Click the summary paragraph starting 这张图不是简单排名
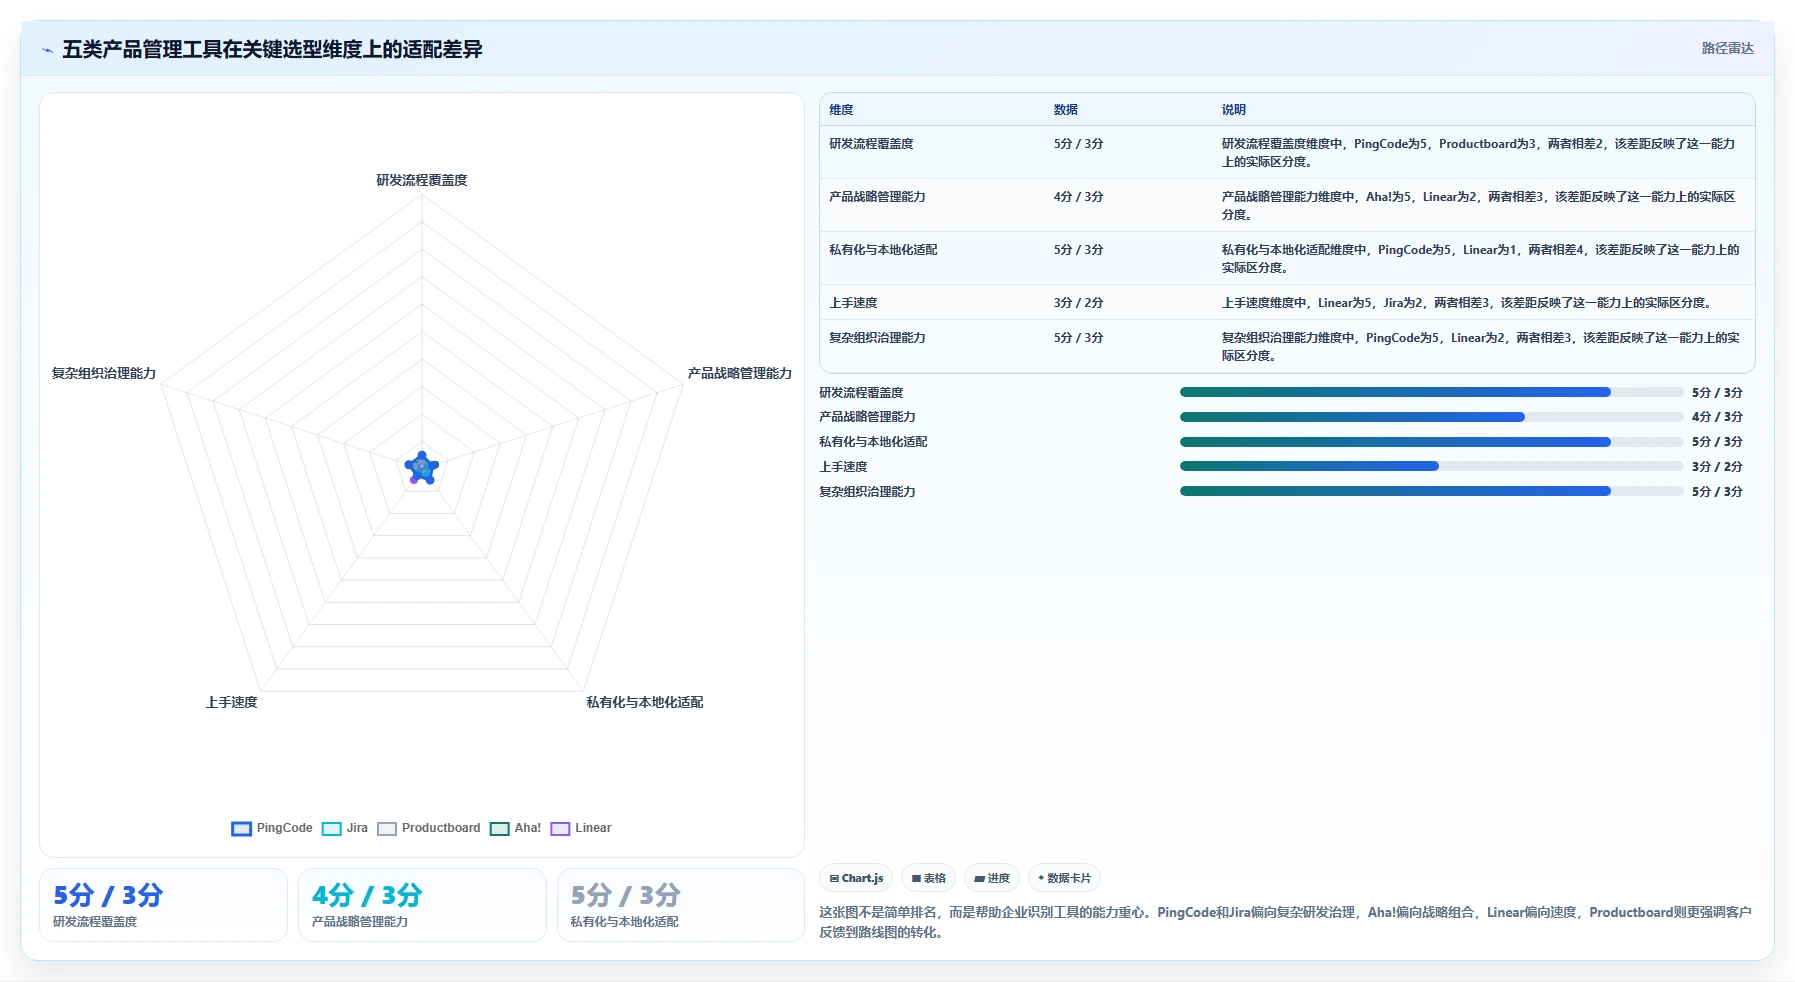Image resolution: width=1795 pixels, height=982 pixels. coord(1285,922)
